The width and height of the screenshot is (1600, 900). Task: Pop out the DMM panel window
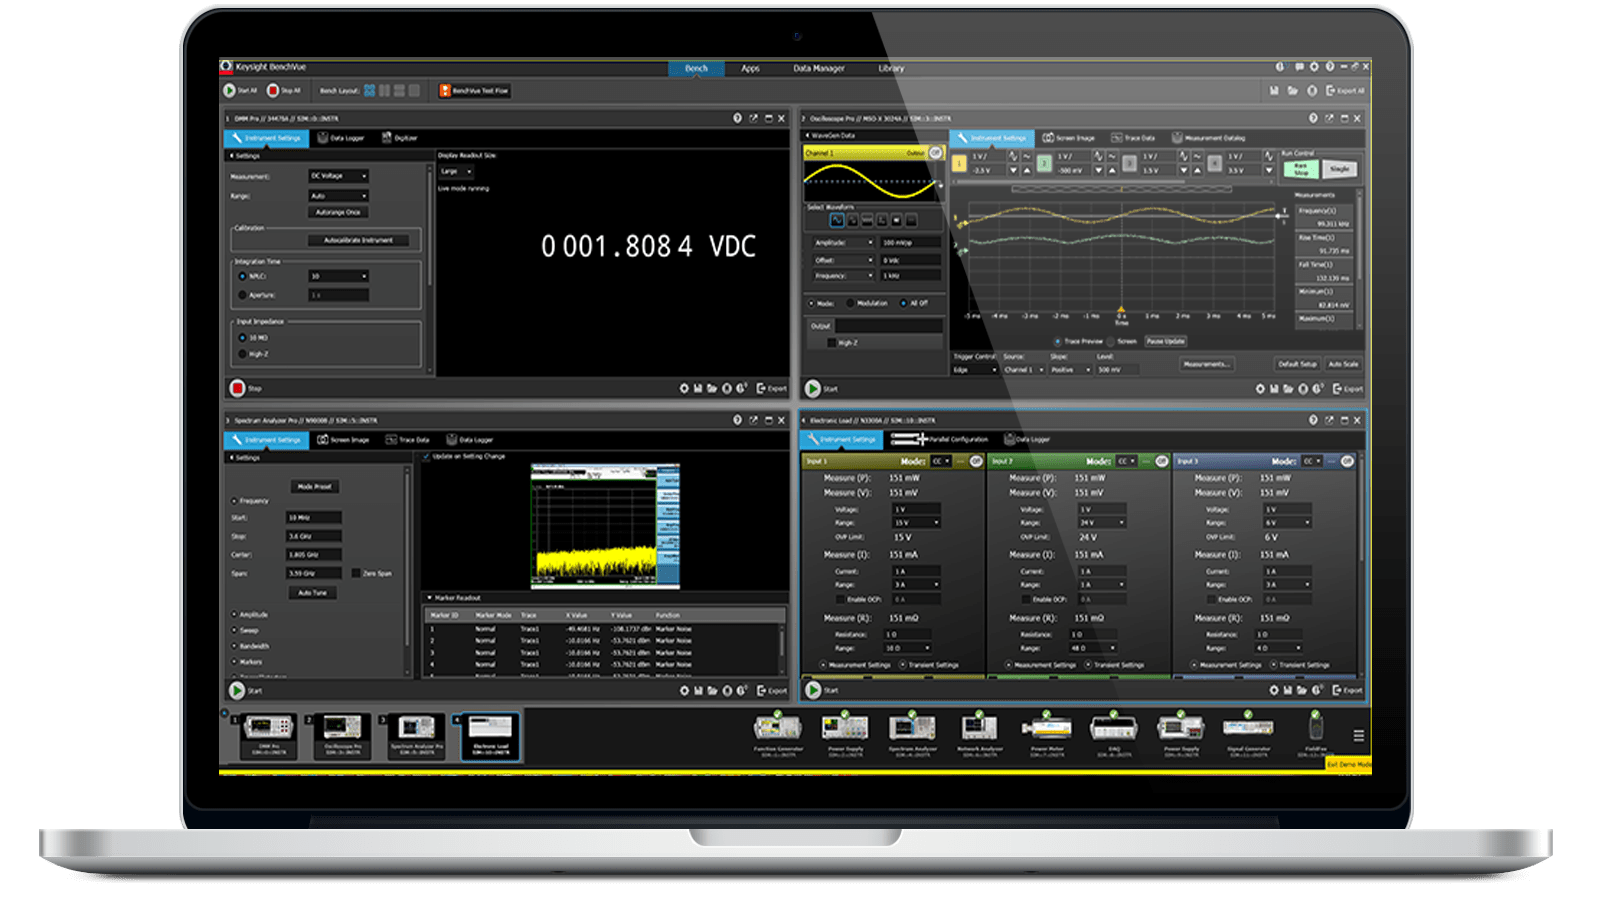pyautogui.click(x=754, y=118)
